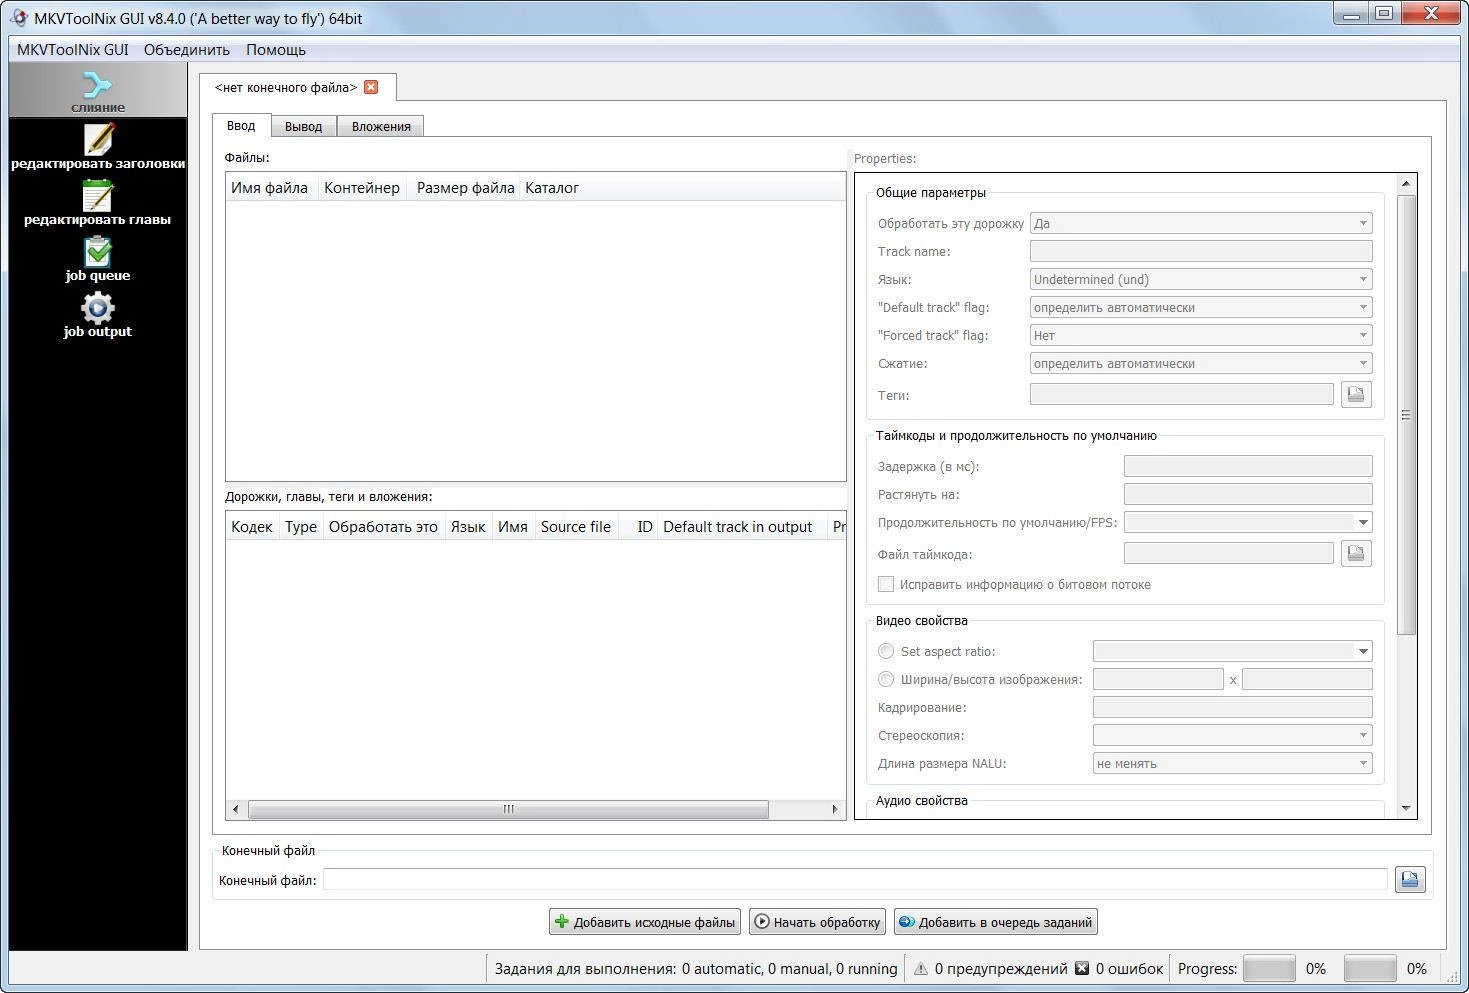Switch to the Ввод tab
The image size is (1469, 993).
[x=241, y=126]
